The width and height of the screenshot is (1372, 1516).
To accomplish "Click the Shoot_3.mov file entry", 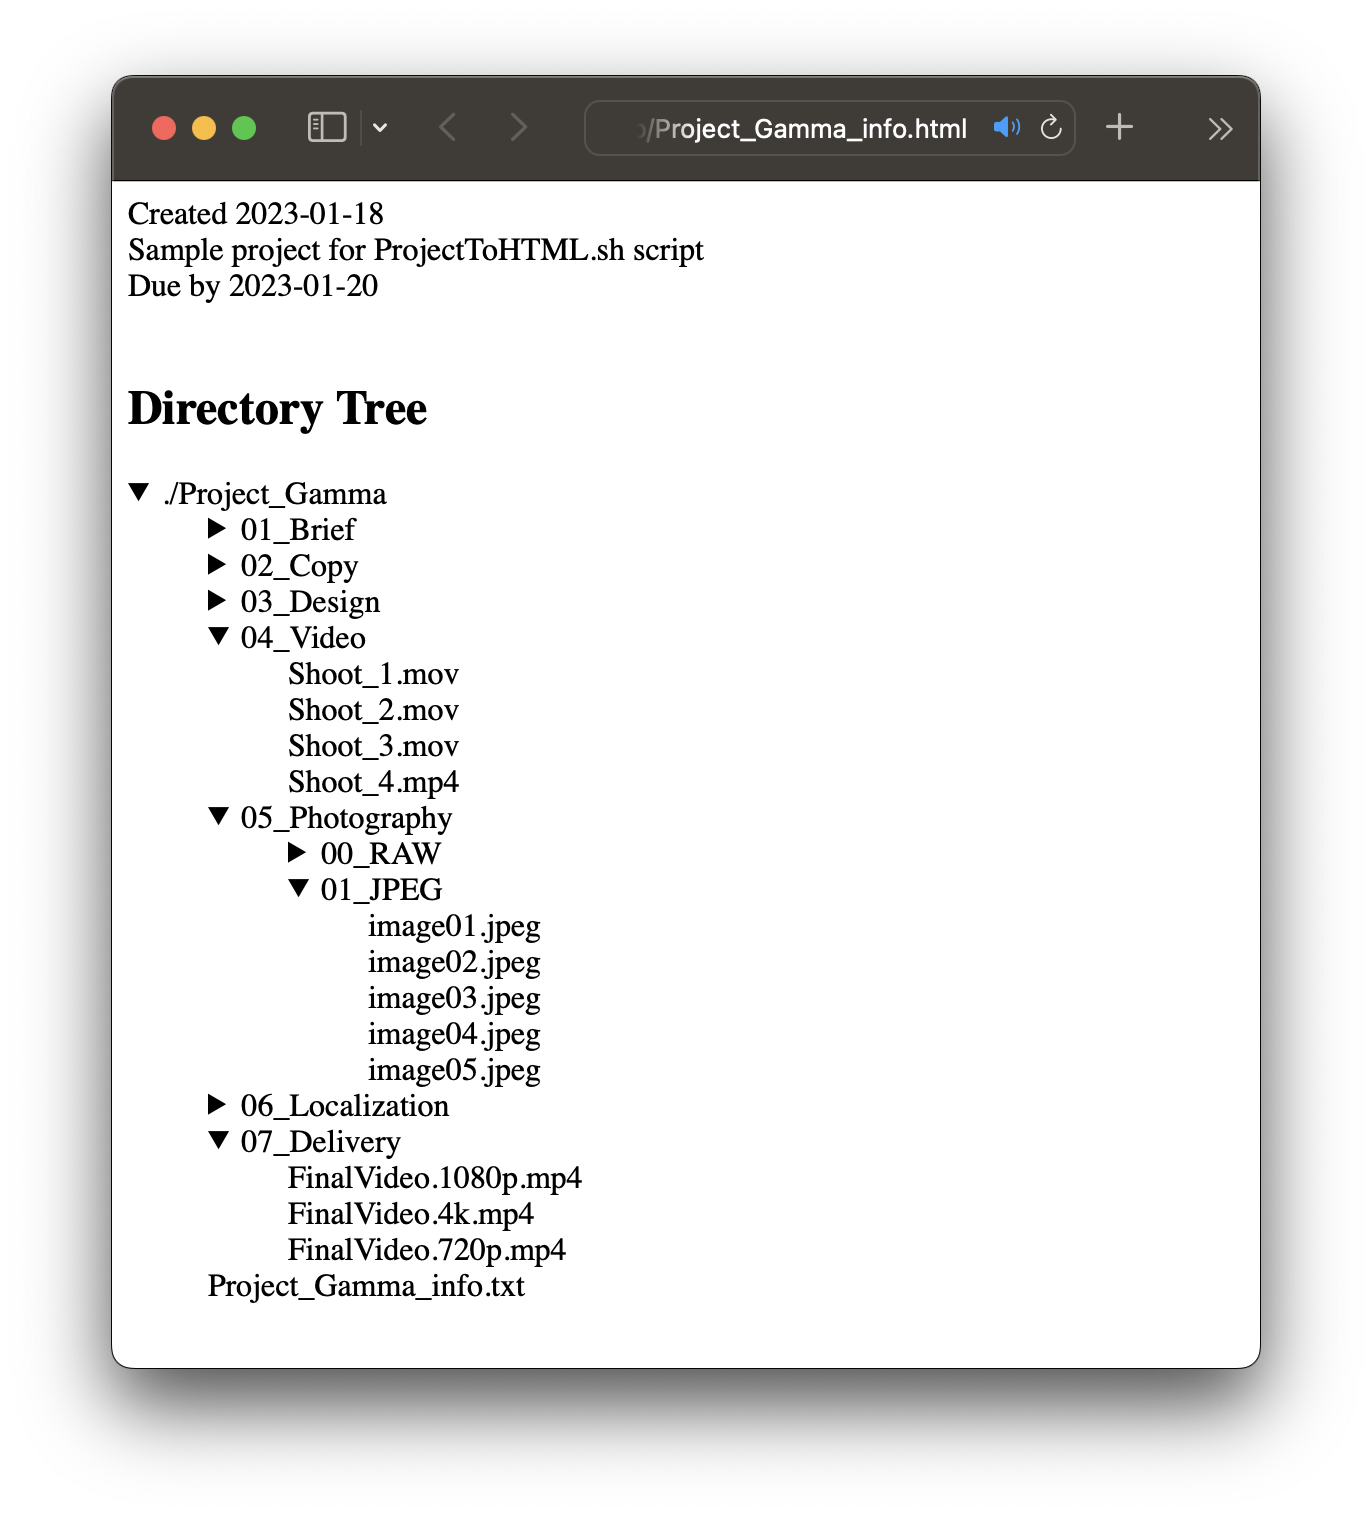I will tap(373, 746).
